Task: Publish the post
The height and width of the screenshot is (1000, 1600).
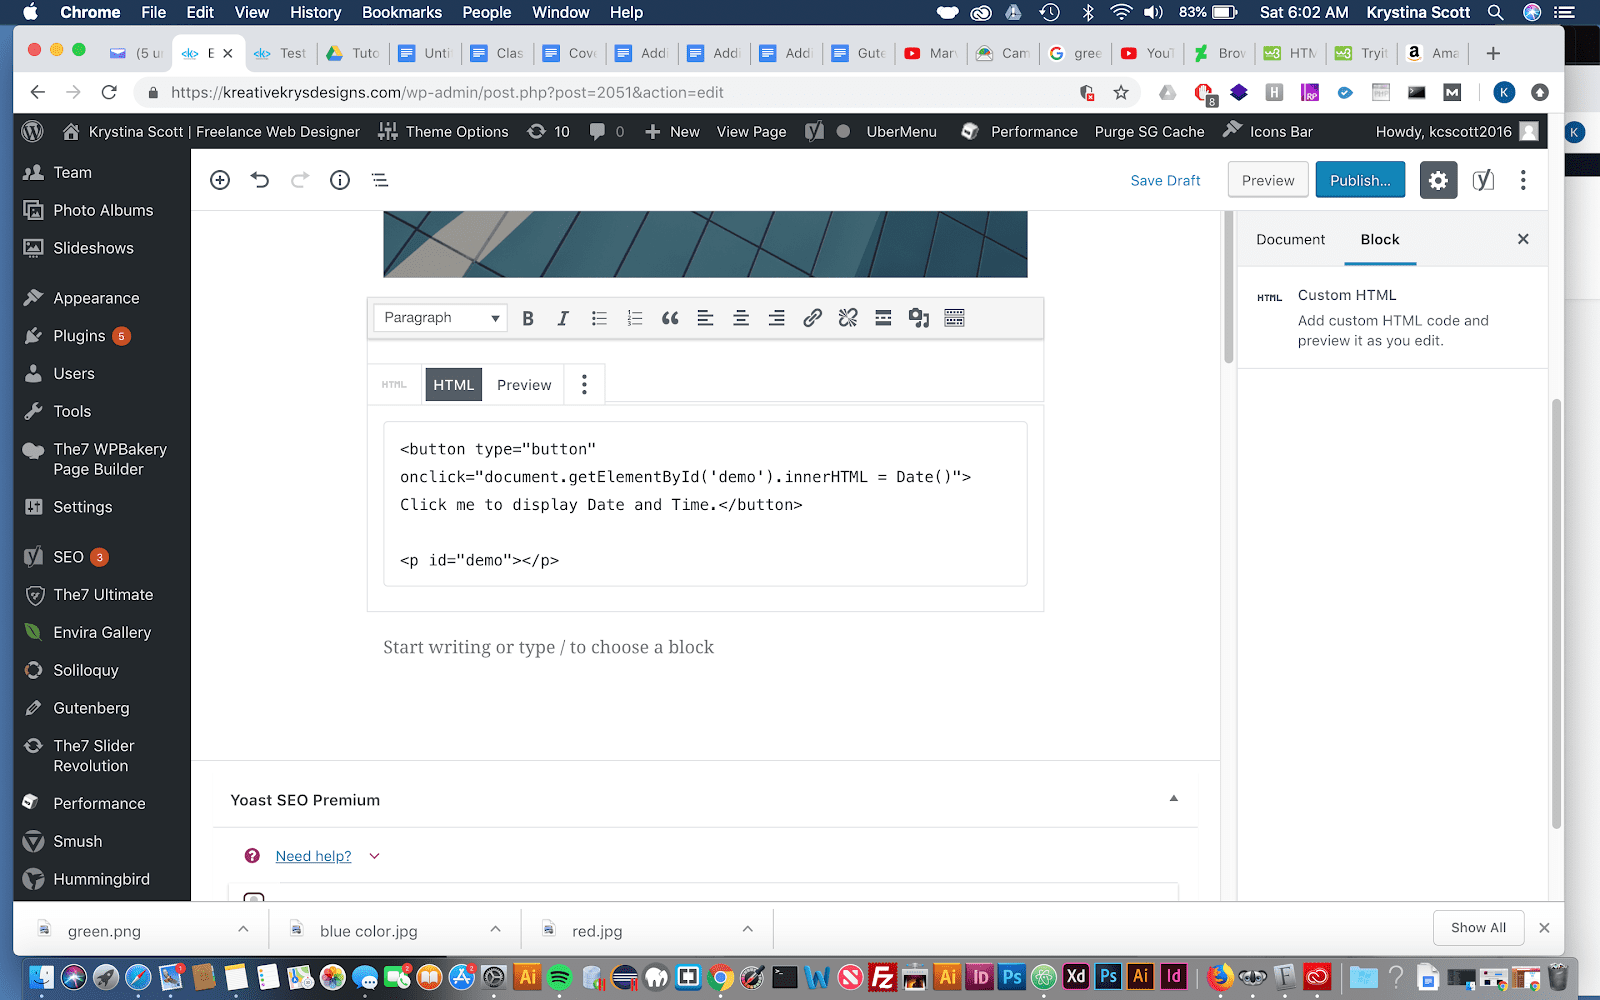Action: point(1359,180)
